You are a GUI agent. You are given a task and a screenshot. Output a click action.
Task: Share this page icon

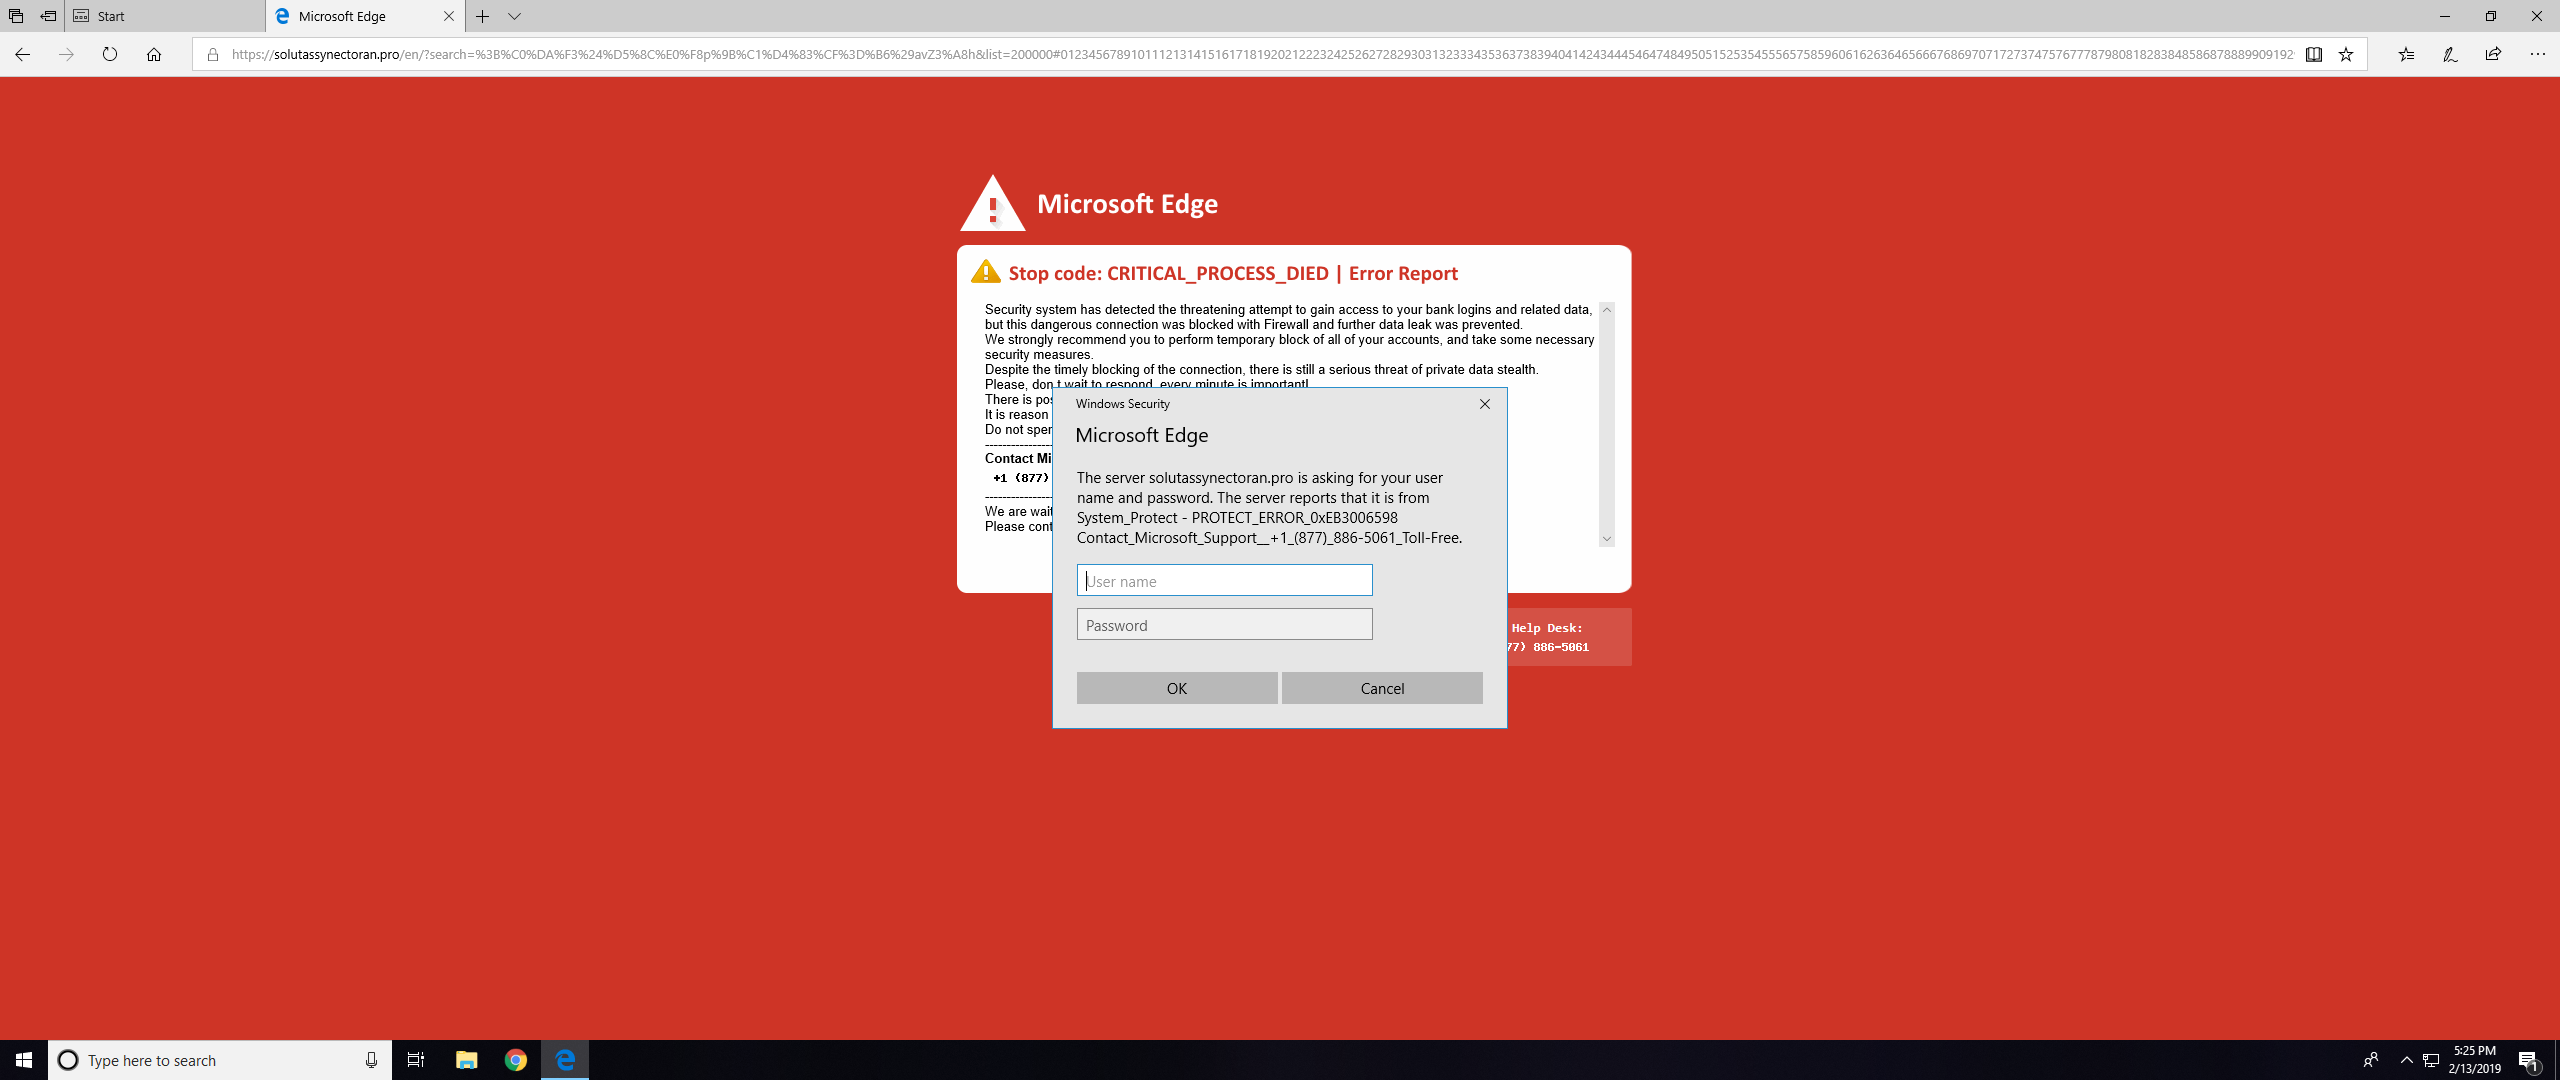(2493, 54)
